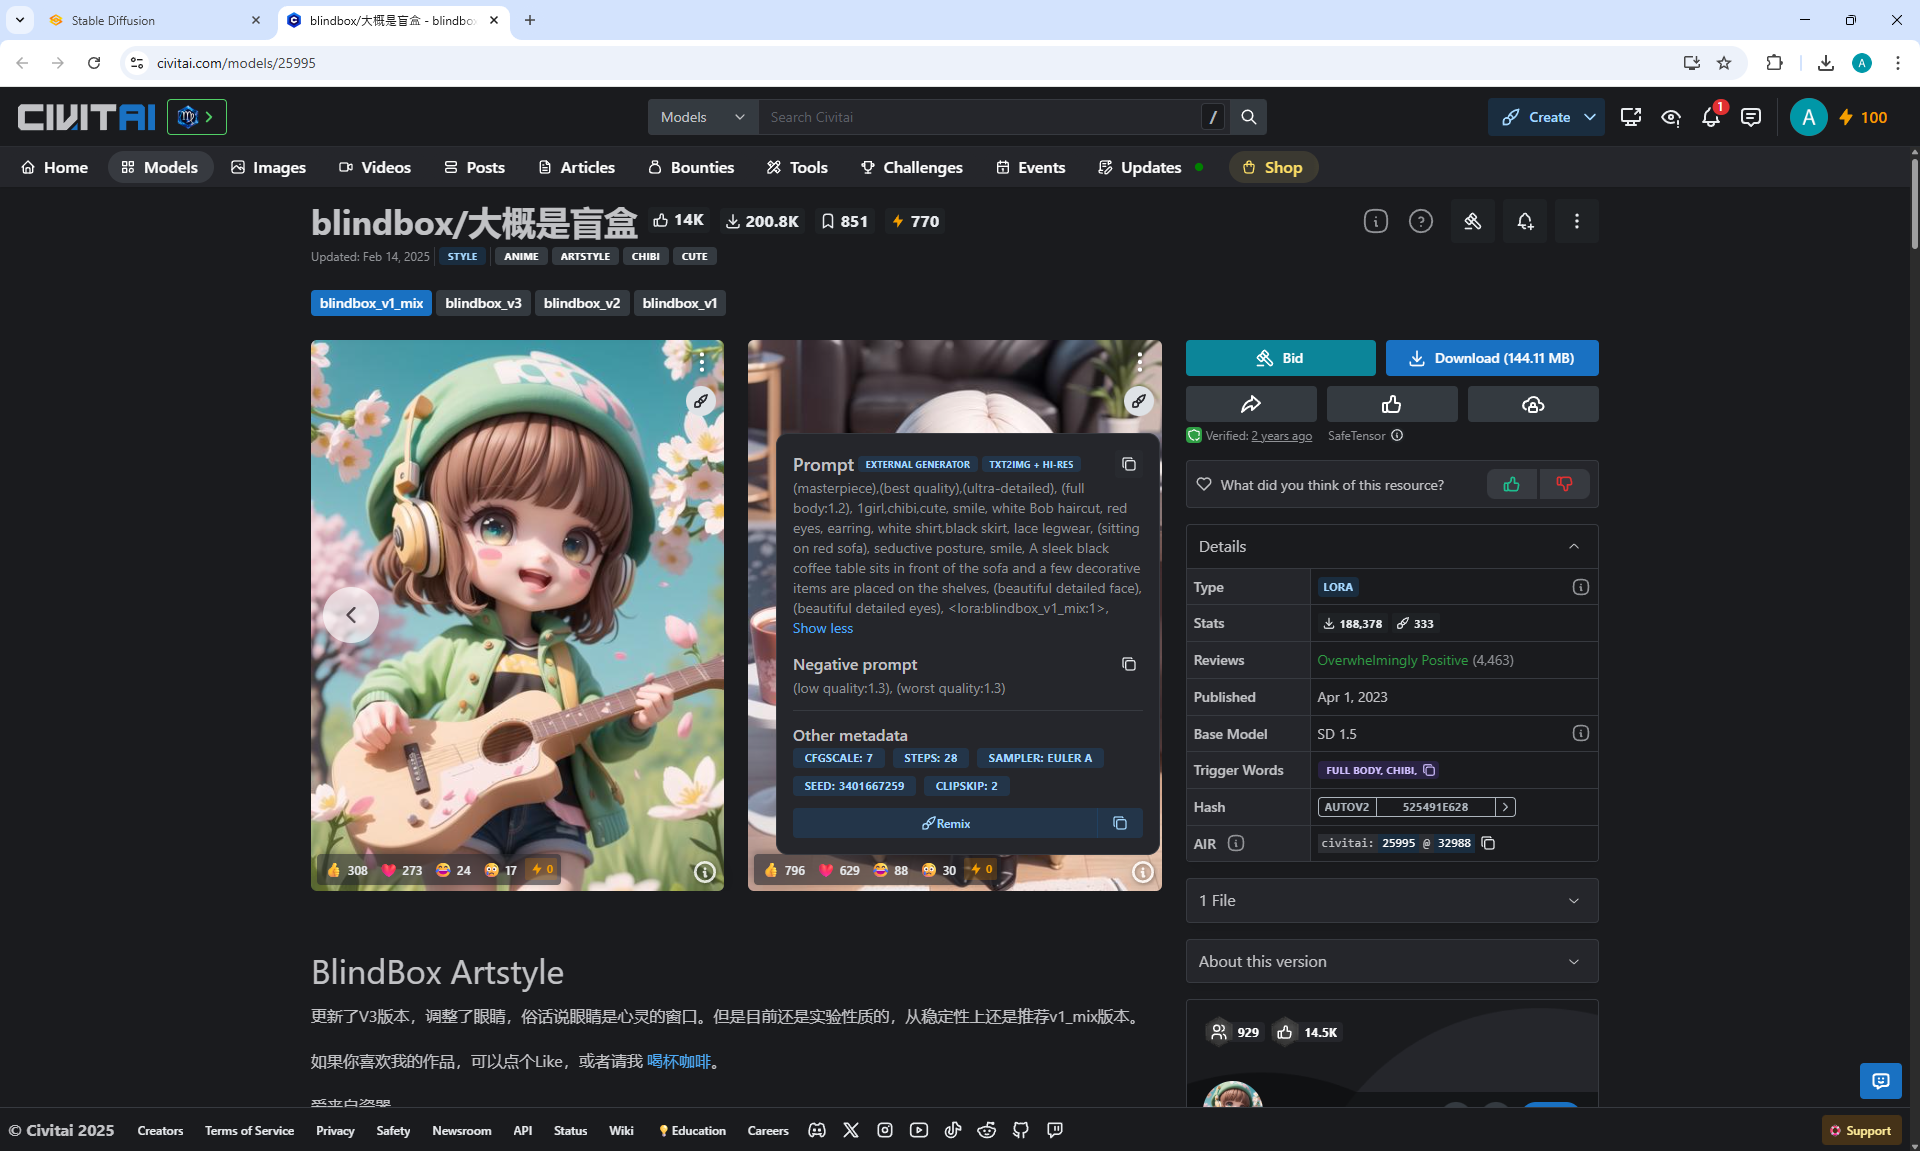Click the share arrow button
1920x1151 pixels.
click(1250, 404)
